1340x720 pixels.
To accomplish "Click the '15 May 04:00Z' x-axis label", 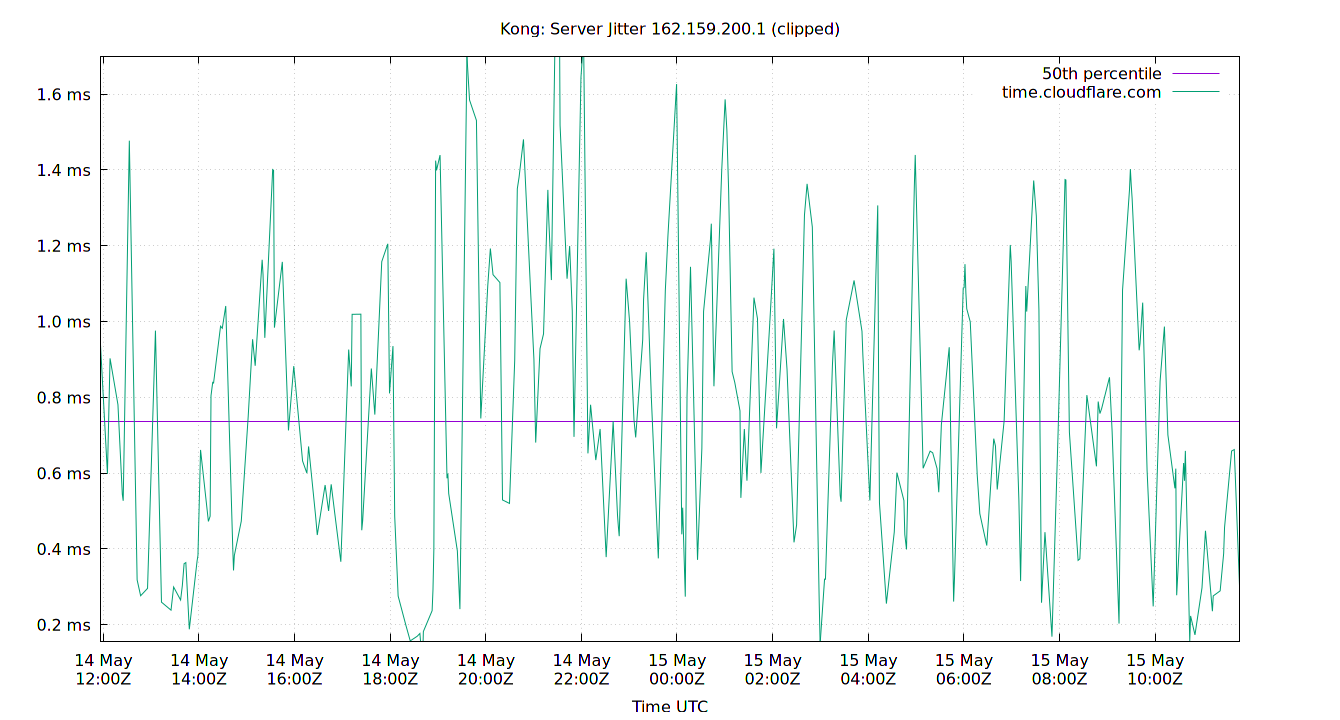I will [x=868, y=669].
